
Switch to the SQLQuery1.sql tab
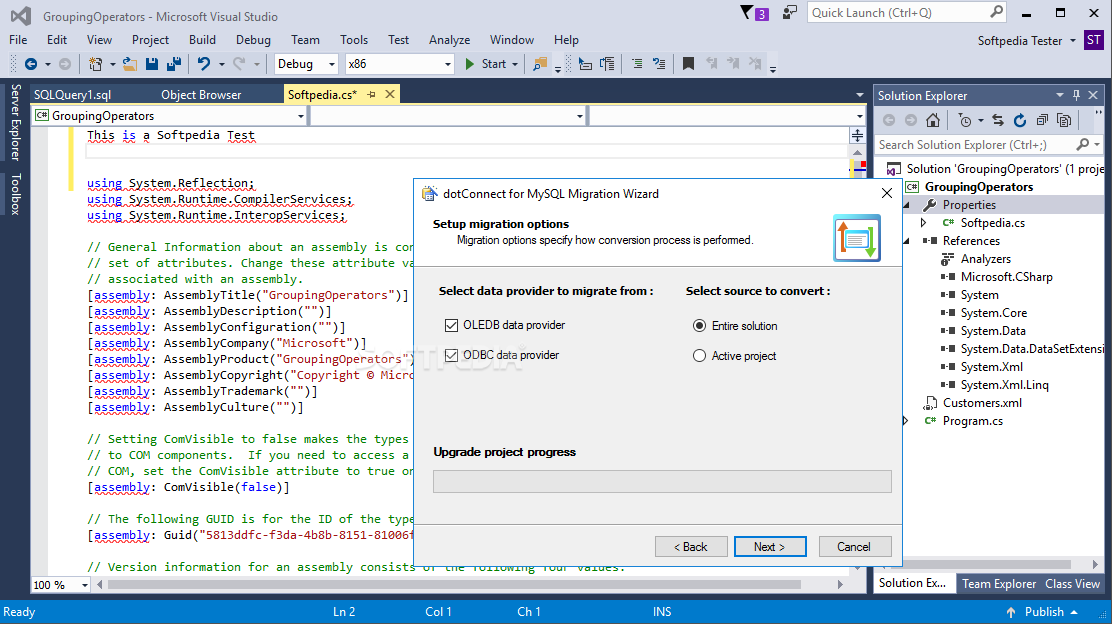[x=72, y=94]
